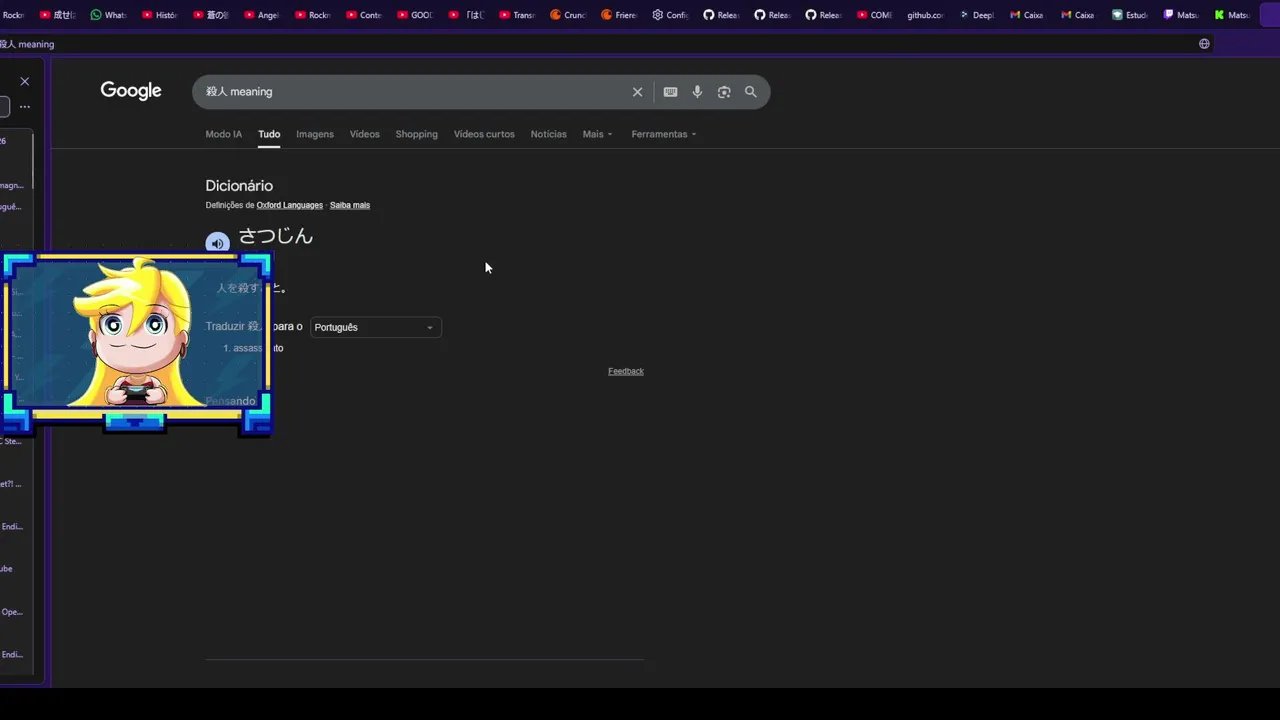The width and height of the screenshot is (1280, 720).
Task: Open the first Gmail Caixa tab
Action: [1027, 15]
